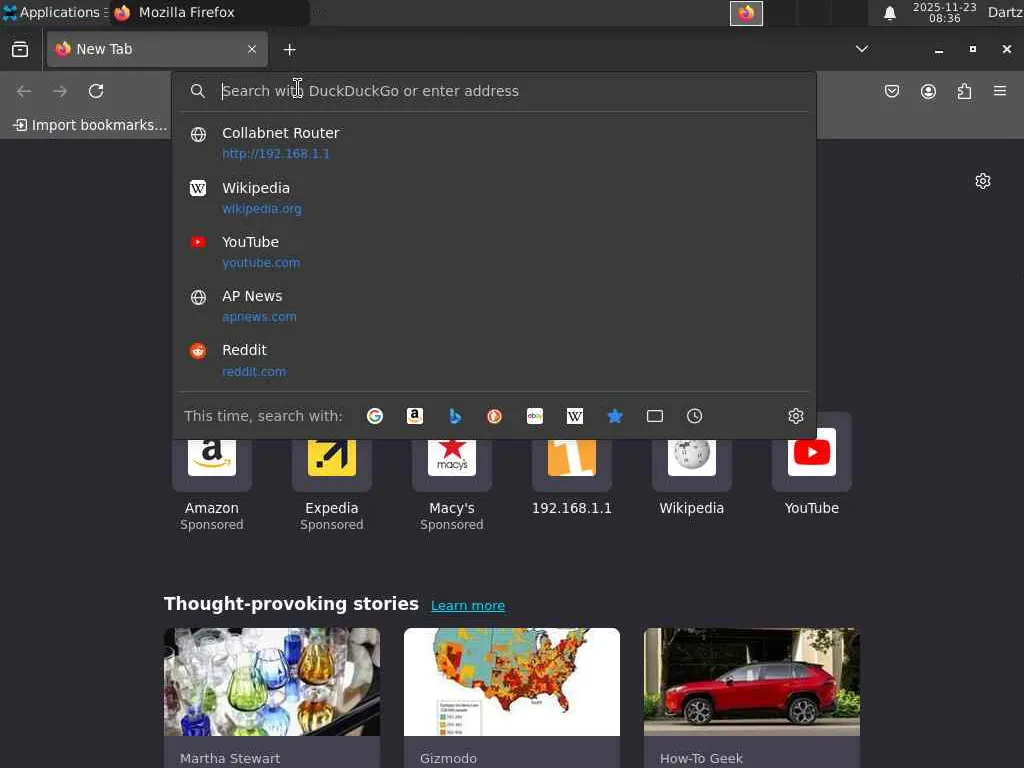The image size is (1024, 768).
Task: Choose Collabnet Router suggestion
Action: click(494, 142)
